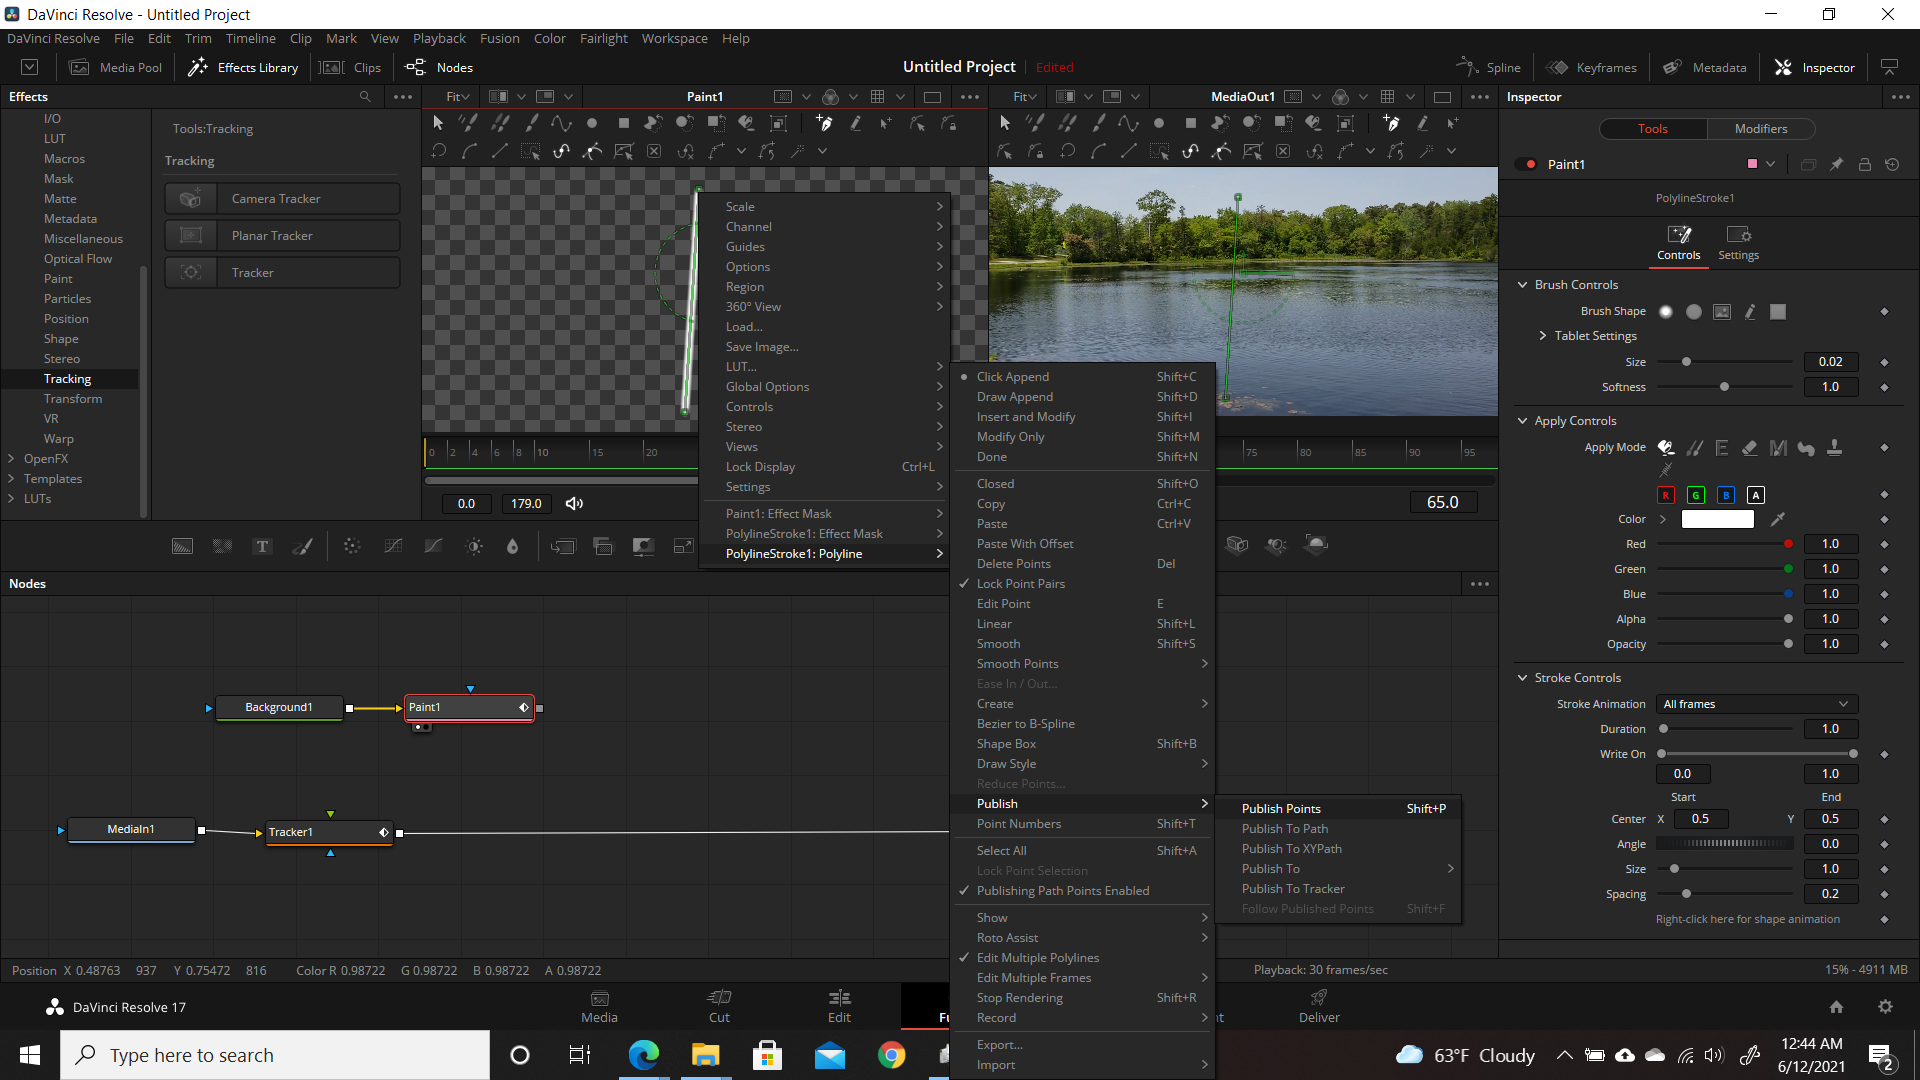Image resolution: width=1920 pixels, height=1080 pixels.
Task: Collapse the Apply Controls section
Action: click(1523, 421)
